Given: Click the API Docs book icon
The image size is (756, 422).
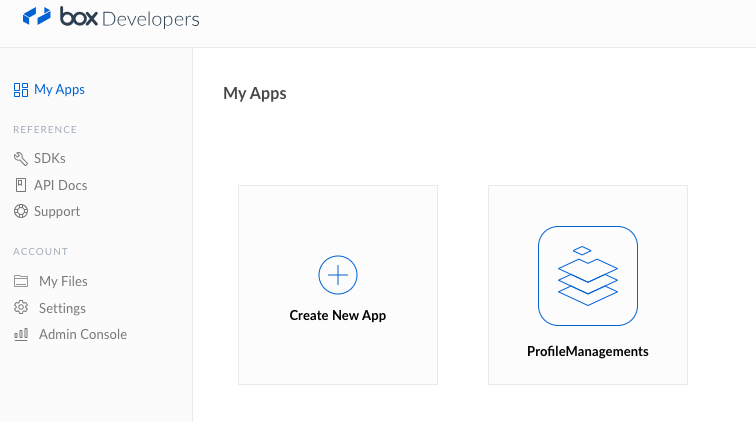Looking at the screenshot, I should click(x=21, y=185).
